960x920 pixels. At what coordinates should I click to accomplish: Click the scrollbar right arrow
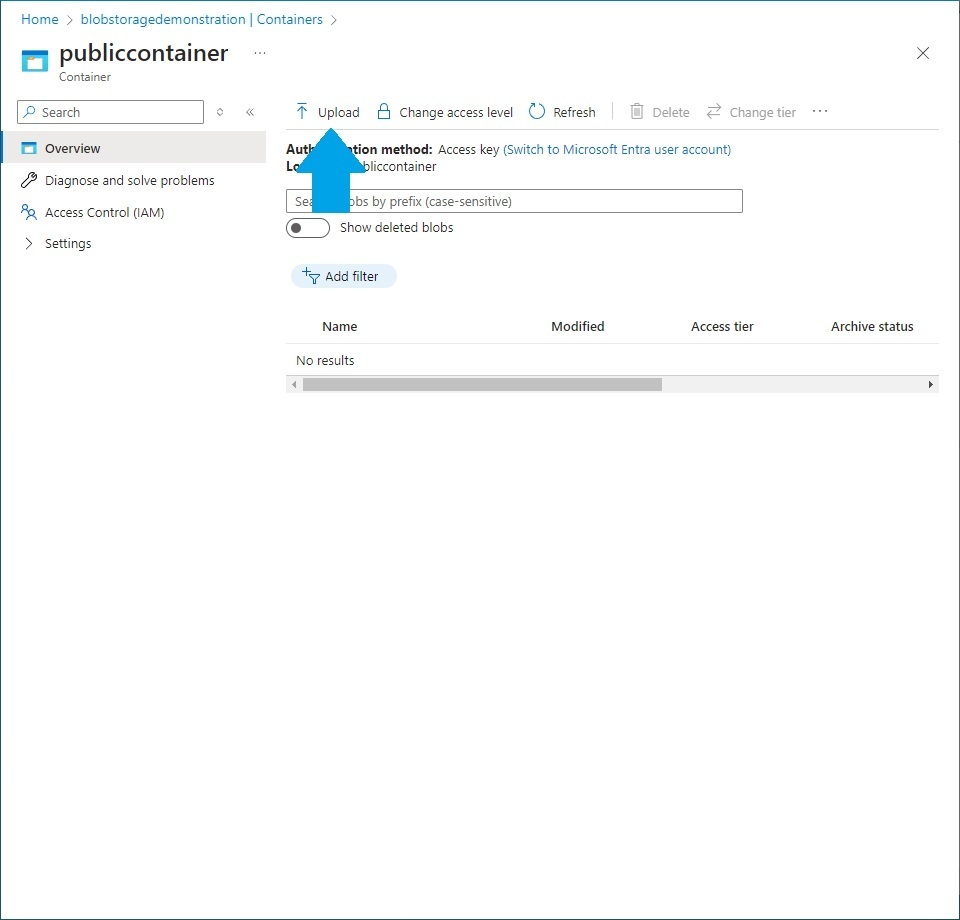(931, 384)
